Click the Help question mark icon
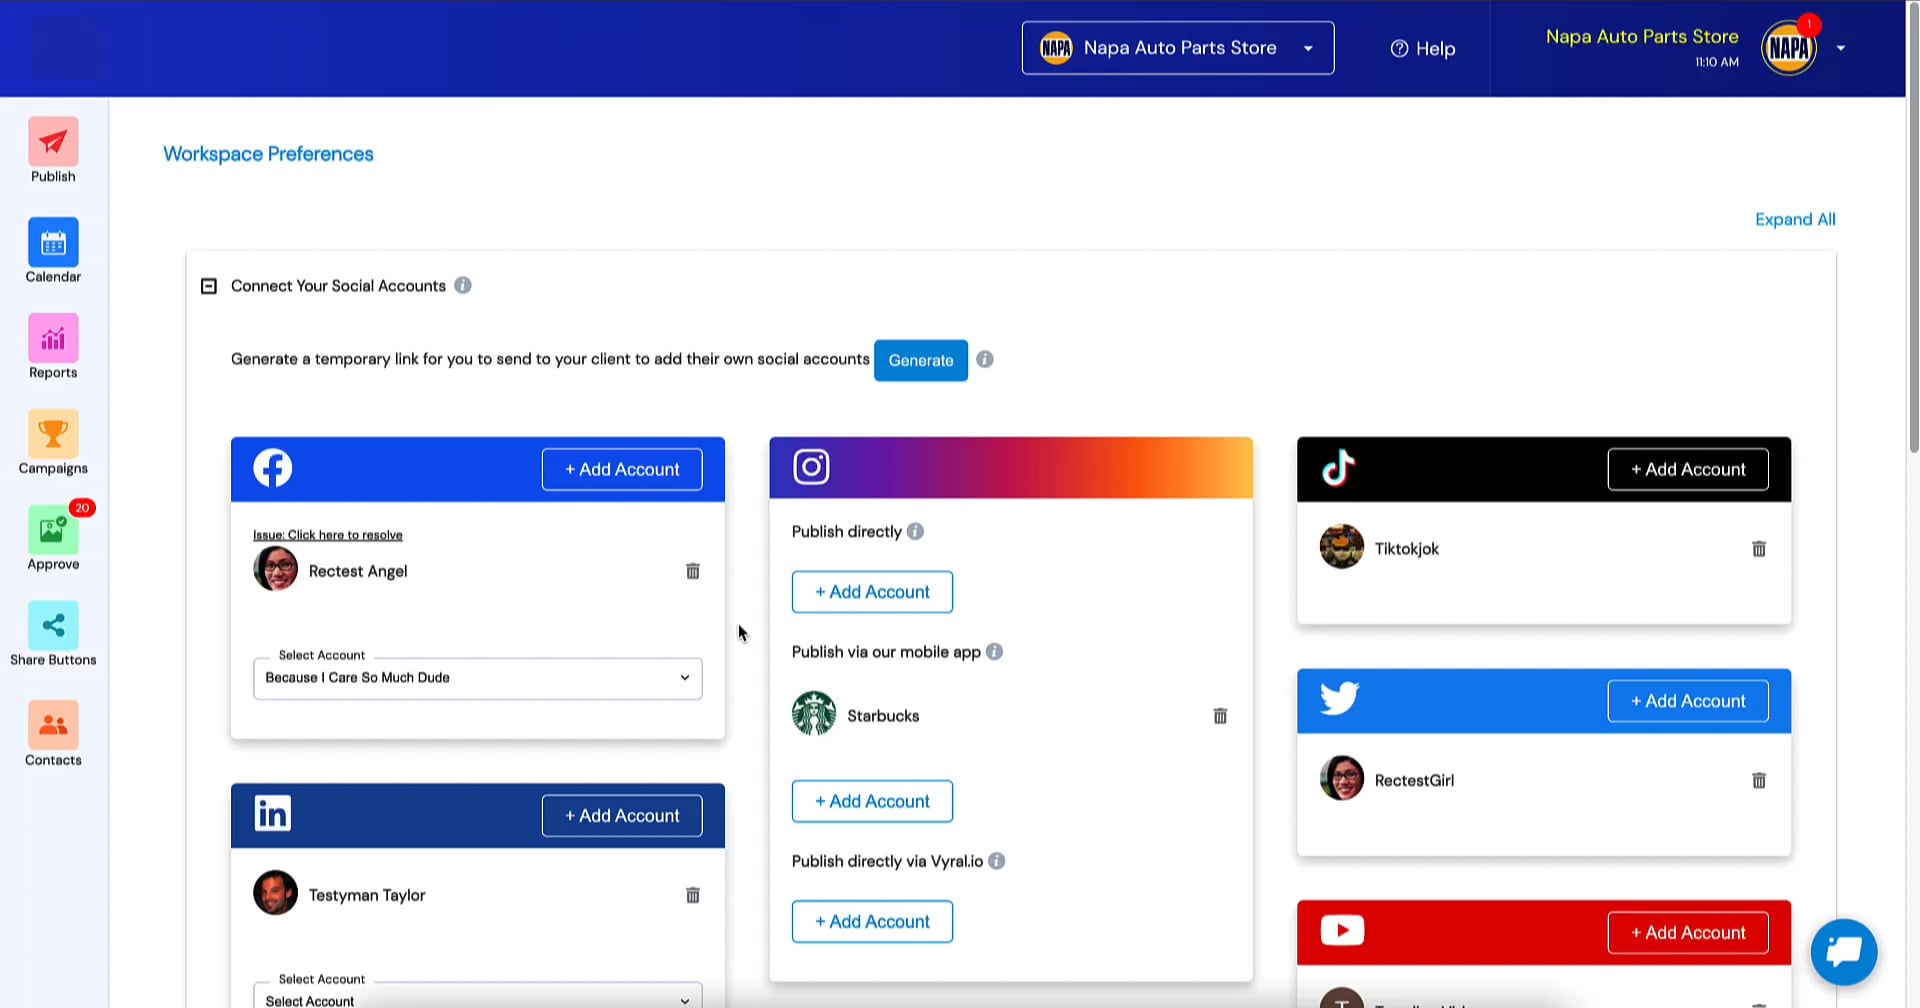 (1400, 48)
